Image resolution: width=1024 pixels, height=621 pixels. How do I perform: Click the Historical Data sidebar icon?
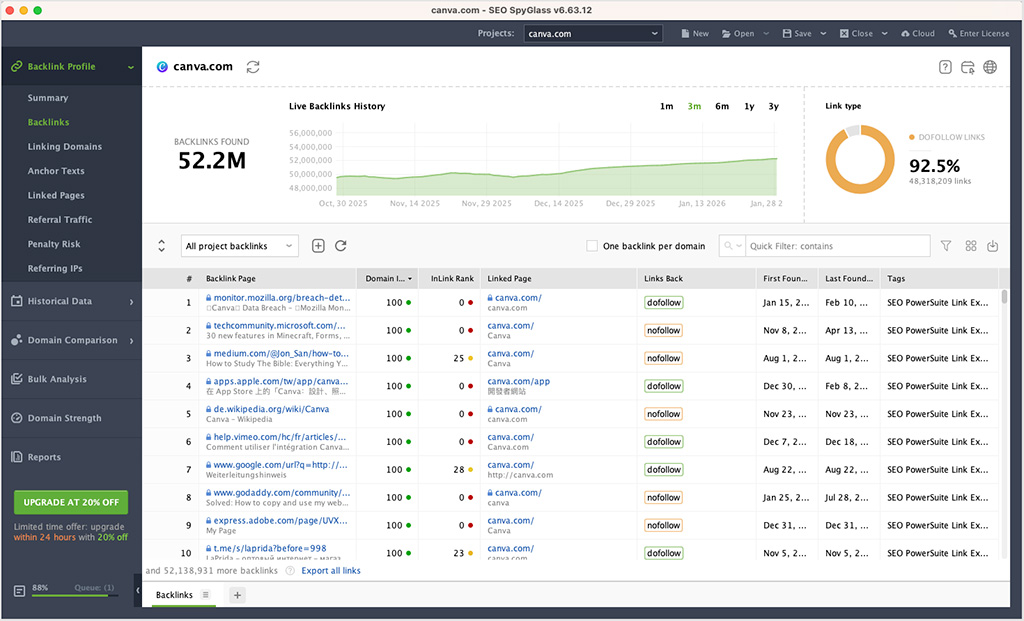17,301
